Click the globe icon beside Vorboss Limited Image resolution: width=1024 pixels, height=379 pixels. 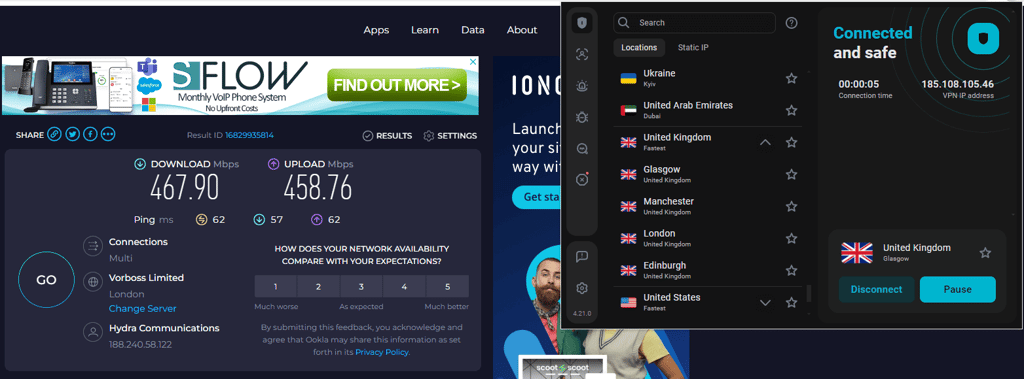tap(93, 282)
